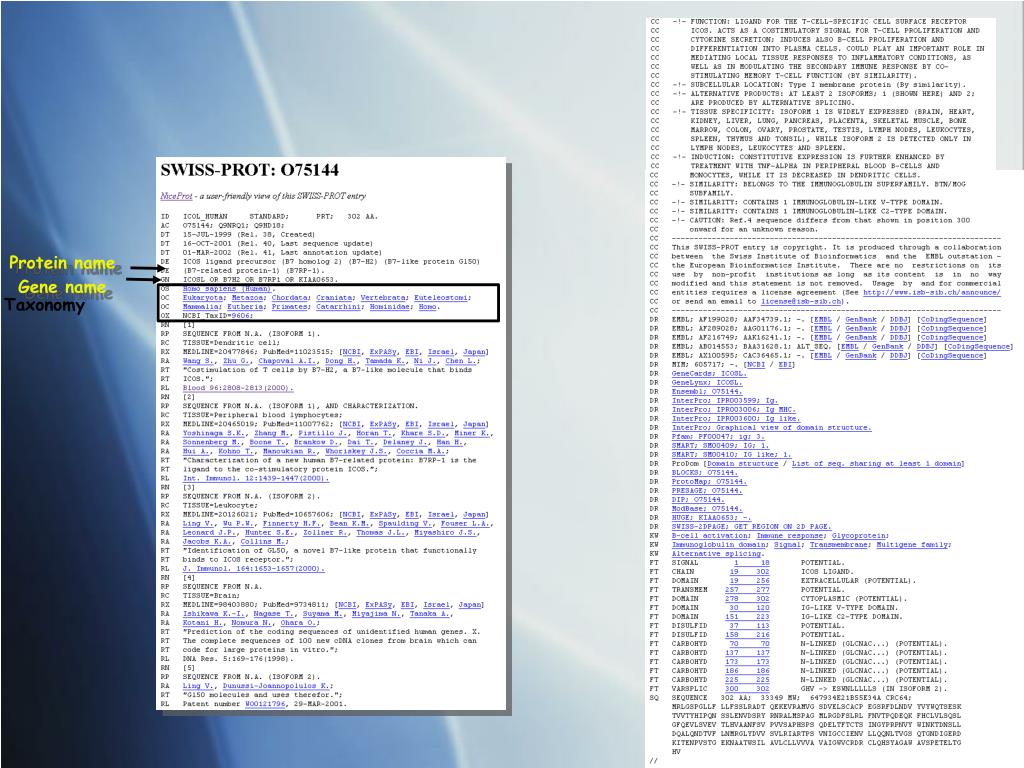Select the Multigene family keyword link
Viewport: 1024px width, 768px height.
(x=912, y=545)
